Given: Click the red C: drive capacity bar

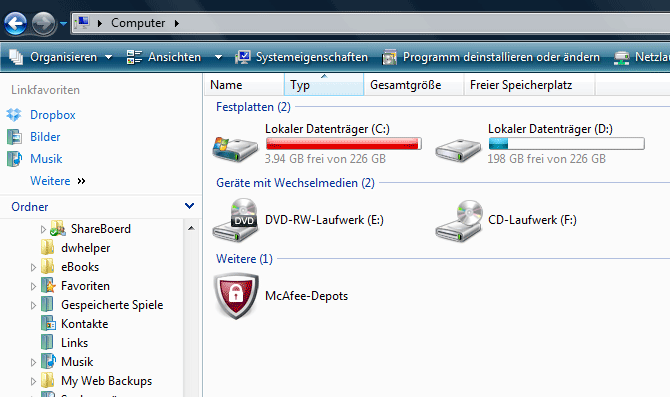Looking at the screenshot, I should pos(344,144).
